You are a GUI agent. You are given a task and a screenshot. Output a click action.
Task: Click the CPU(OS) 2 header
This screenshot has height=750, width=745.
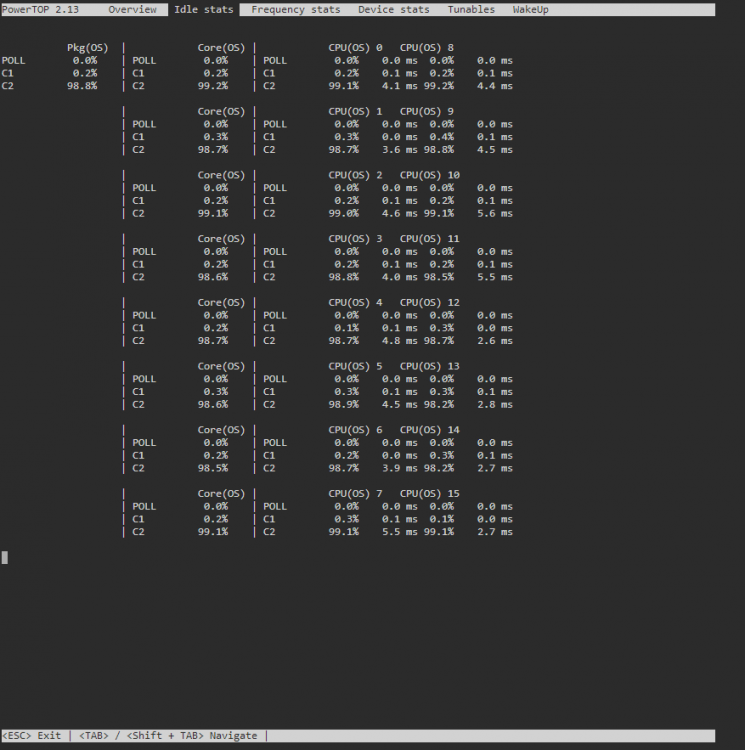pos(355,175)
